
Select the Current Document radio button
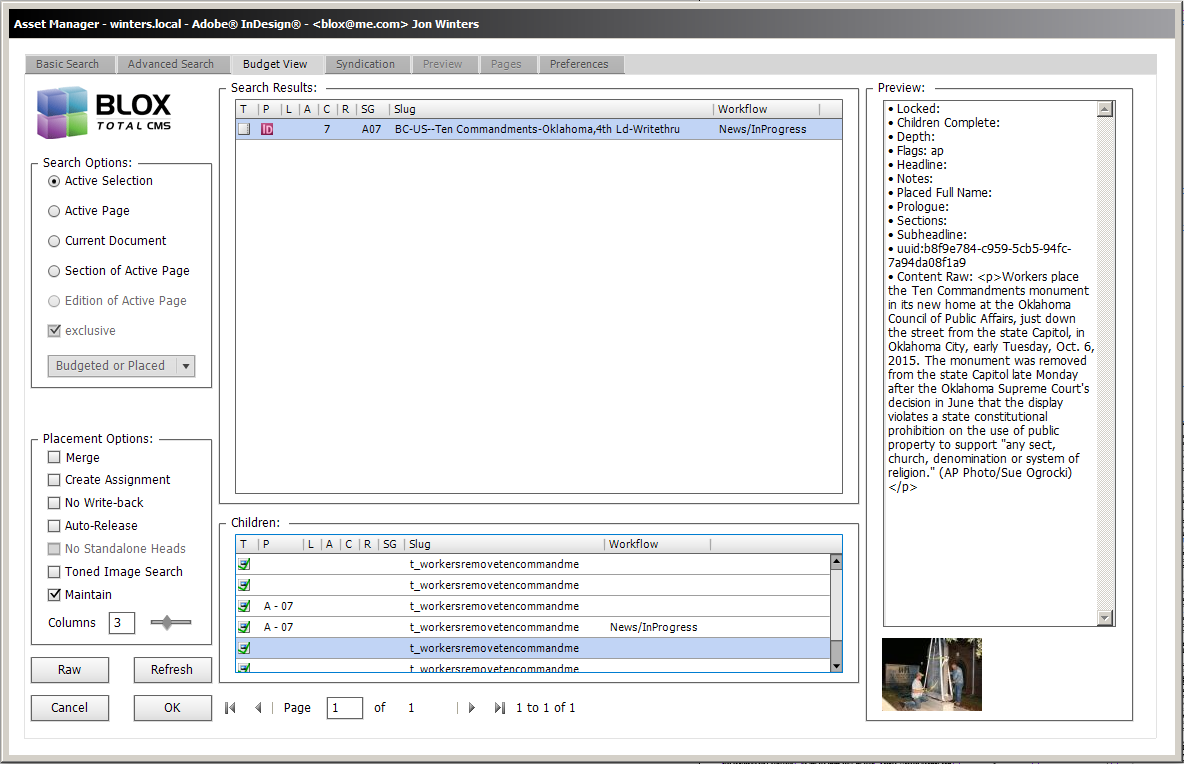coord(54,241)
